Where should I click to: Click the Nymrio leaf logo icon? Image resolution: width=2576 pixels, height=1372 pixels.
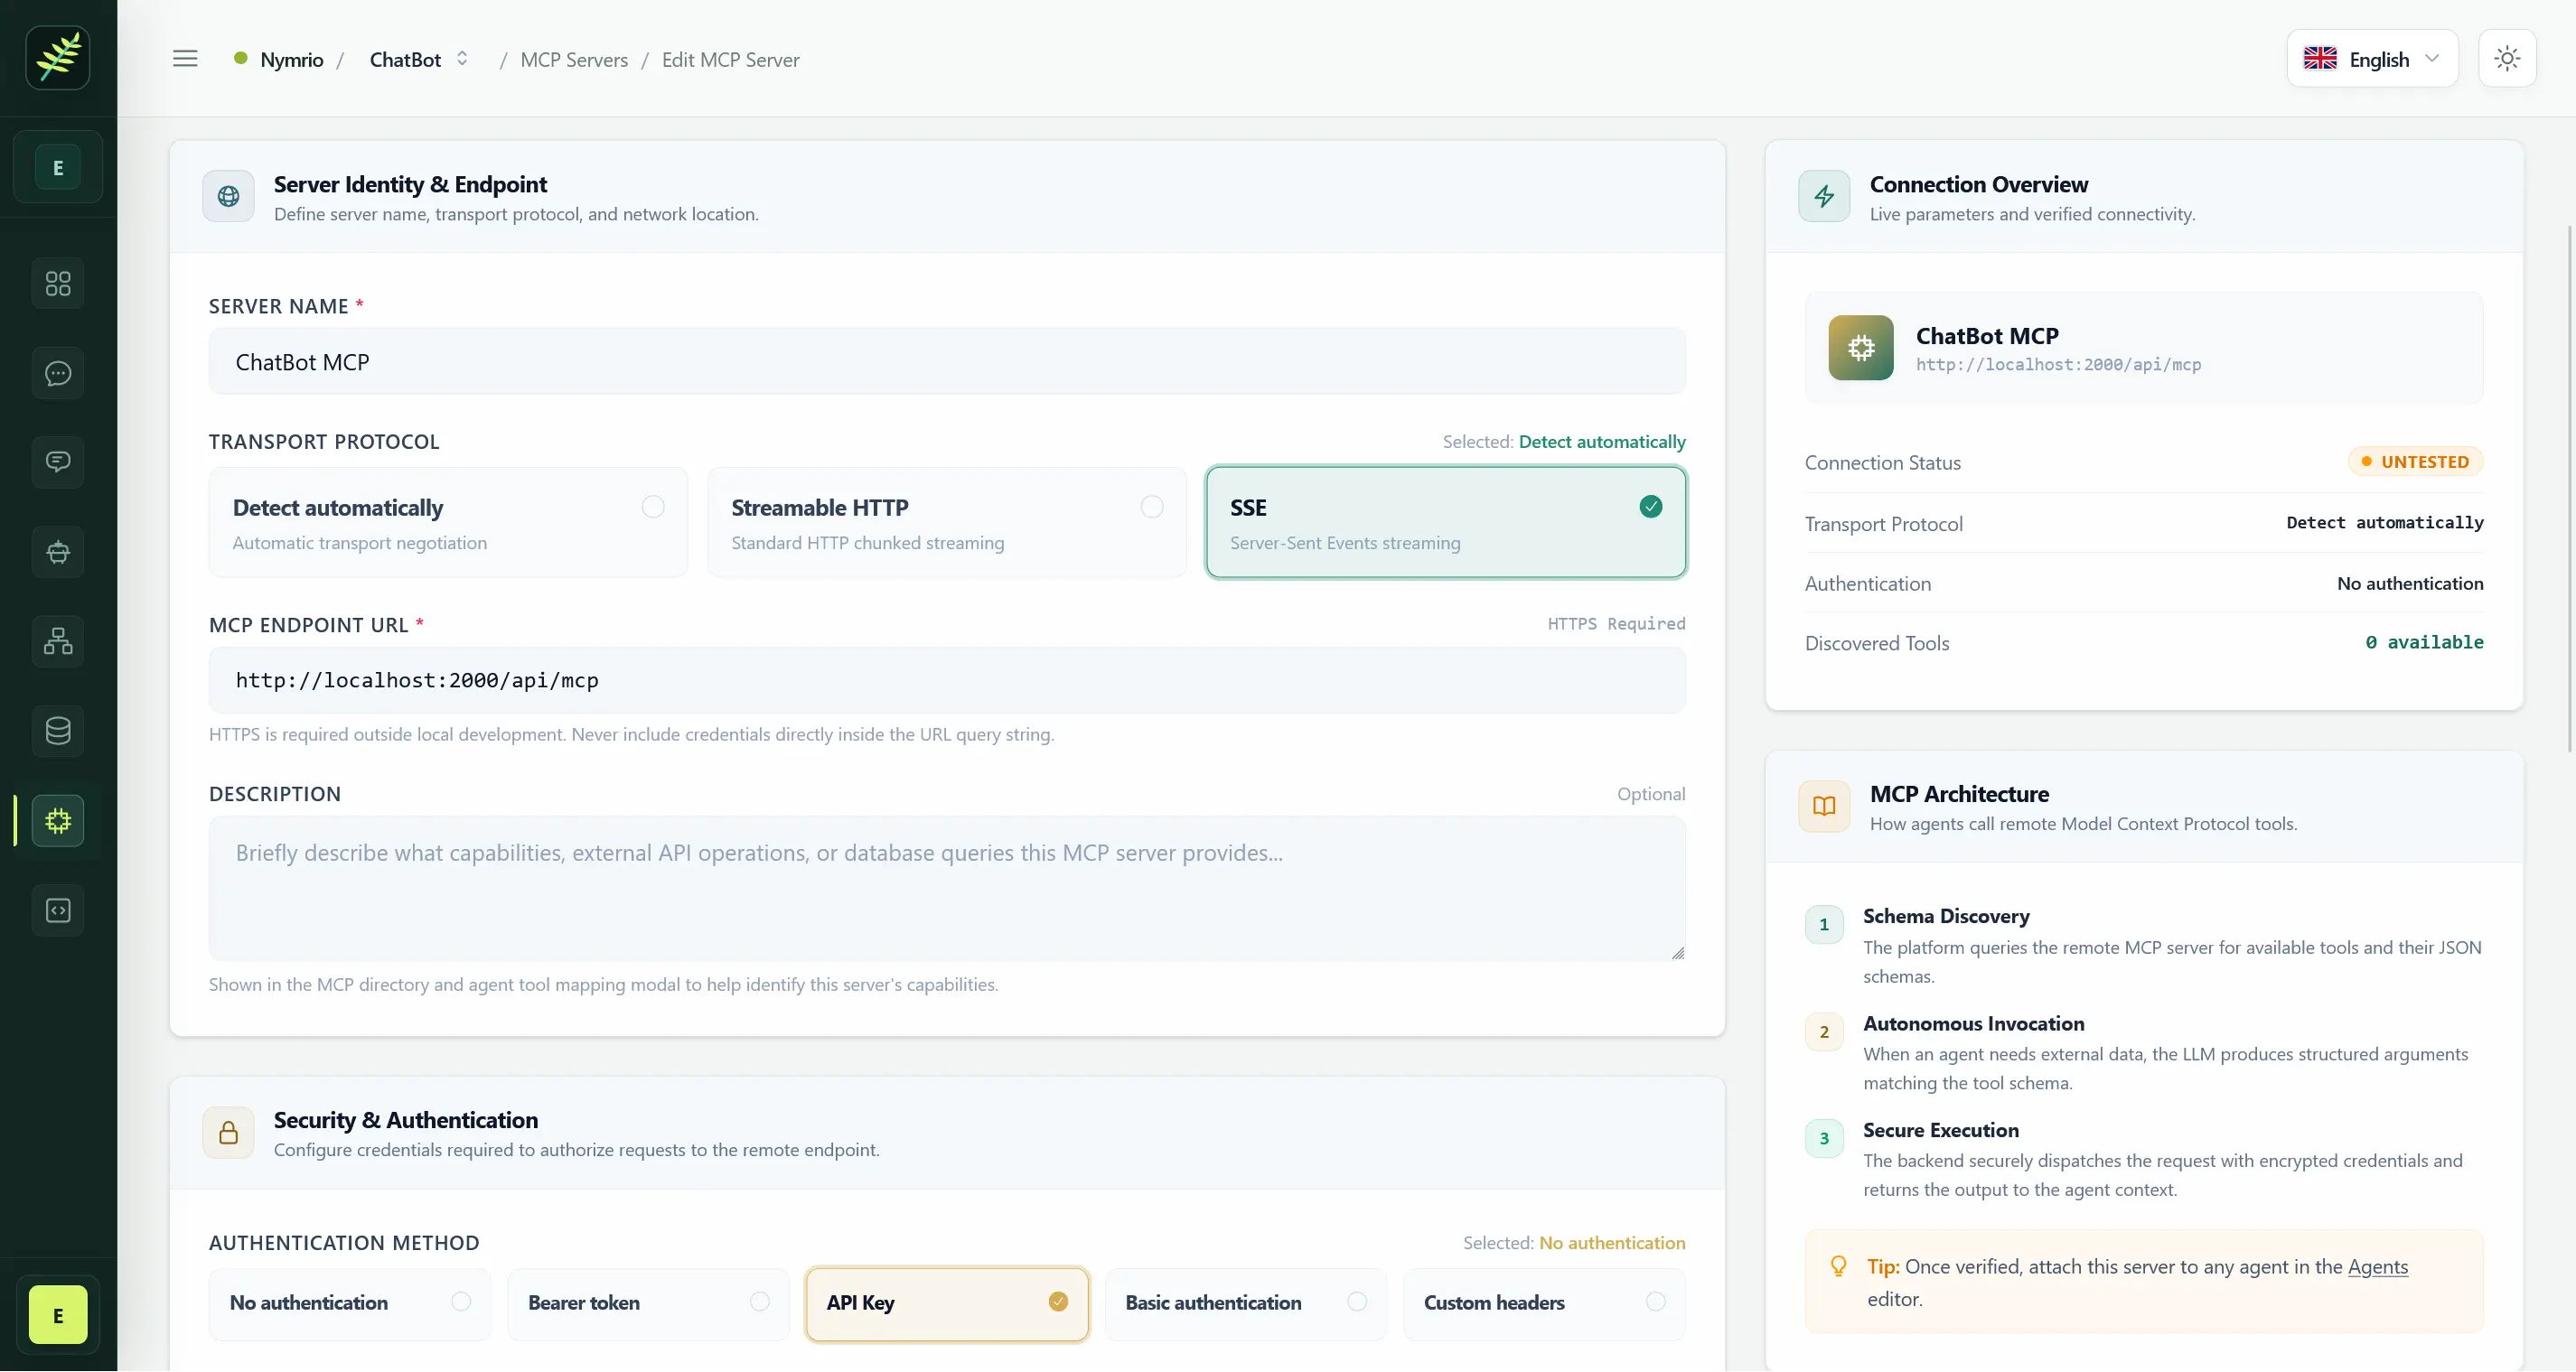click(58, 58)
